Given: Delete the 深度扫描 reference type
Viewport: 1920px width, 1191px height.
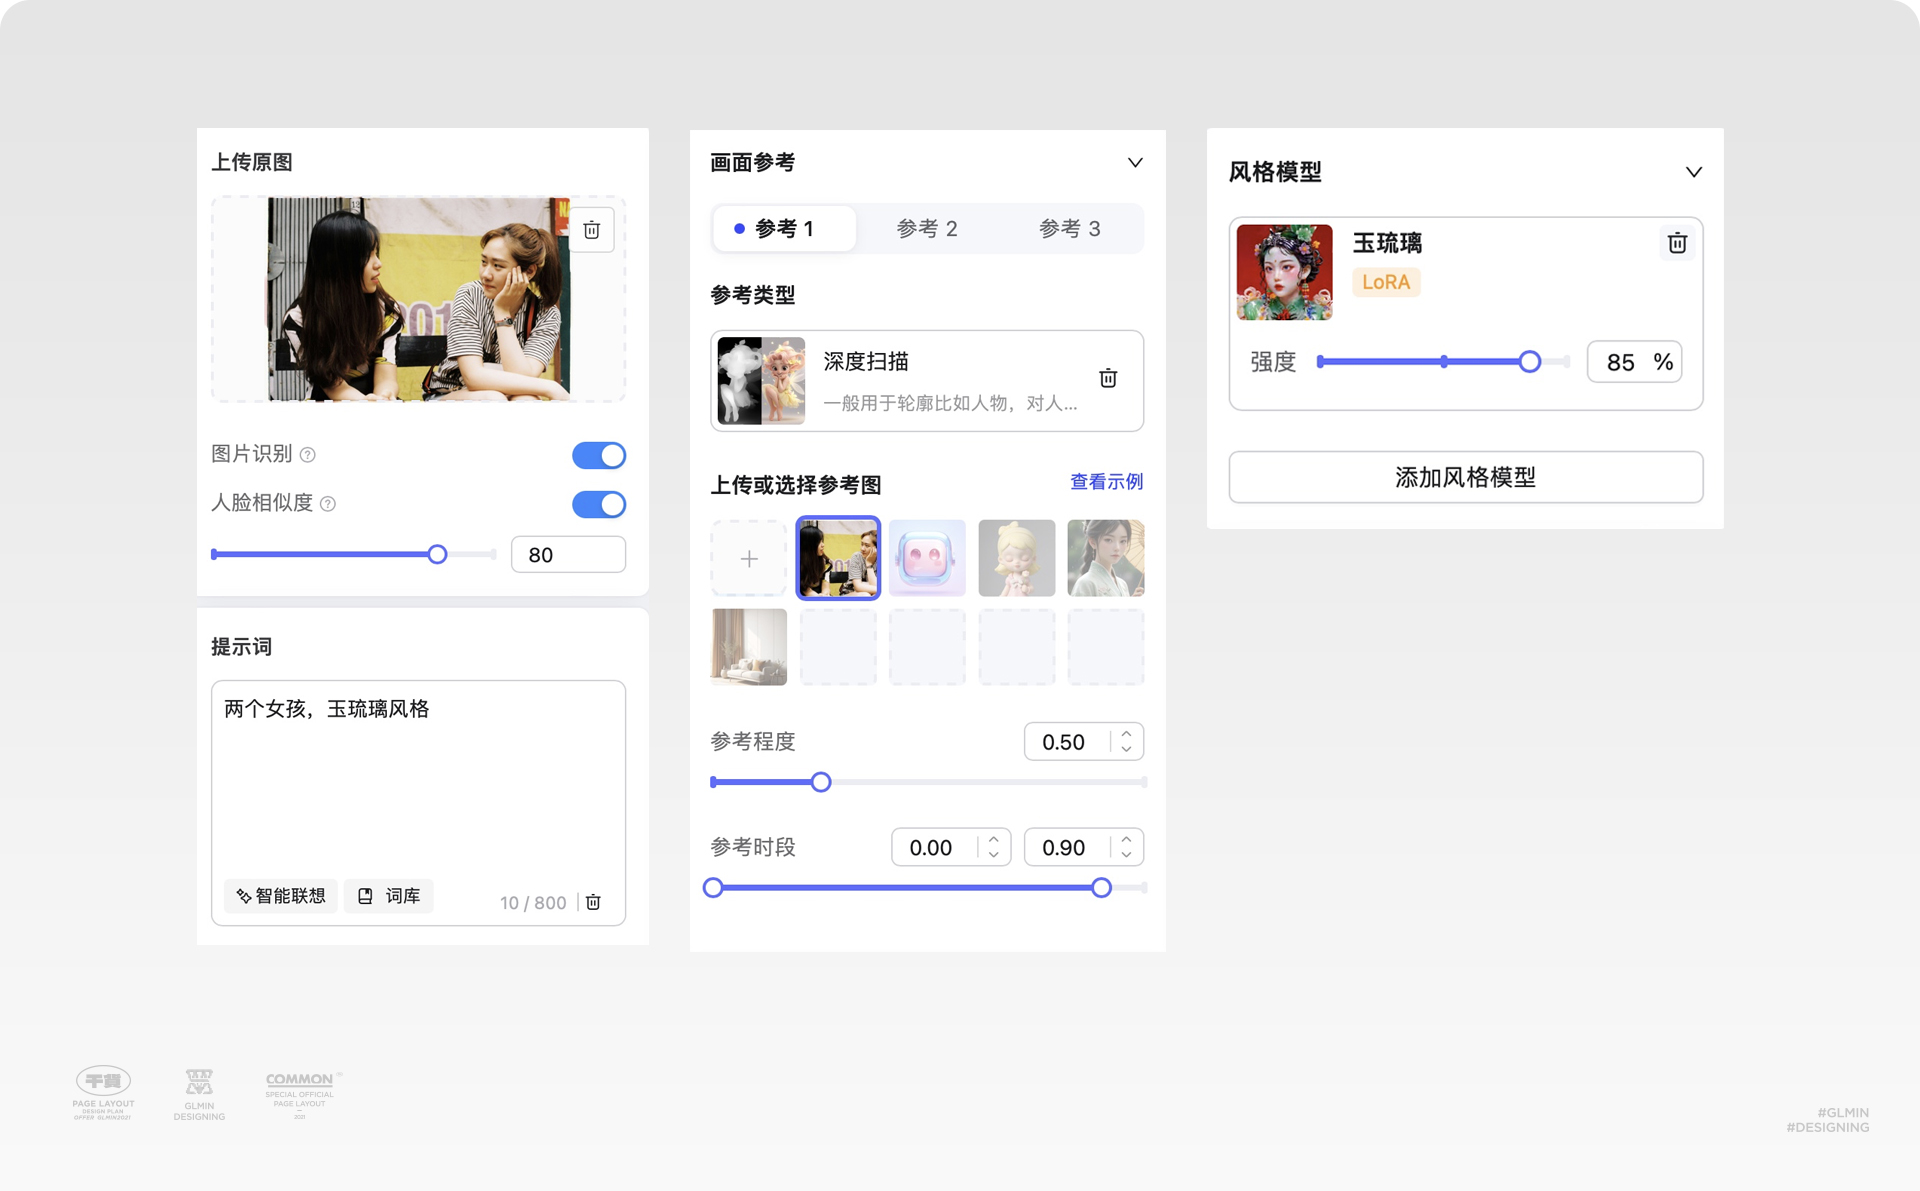Looking at the screenshot, I should [1108, 378].
